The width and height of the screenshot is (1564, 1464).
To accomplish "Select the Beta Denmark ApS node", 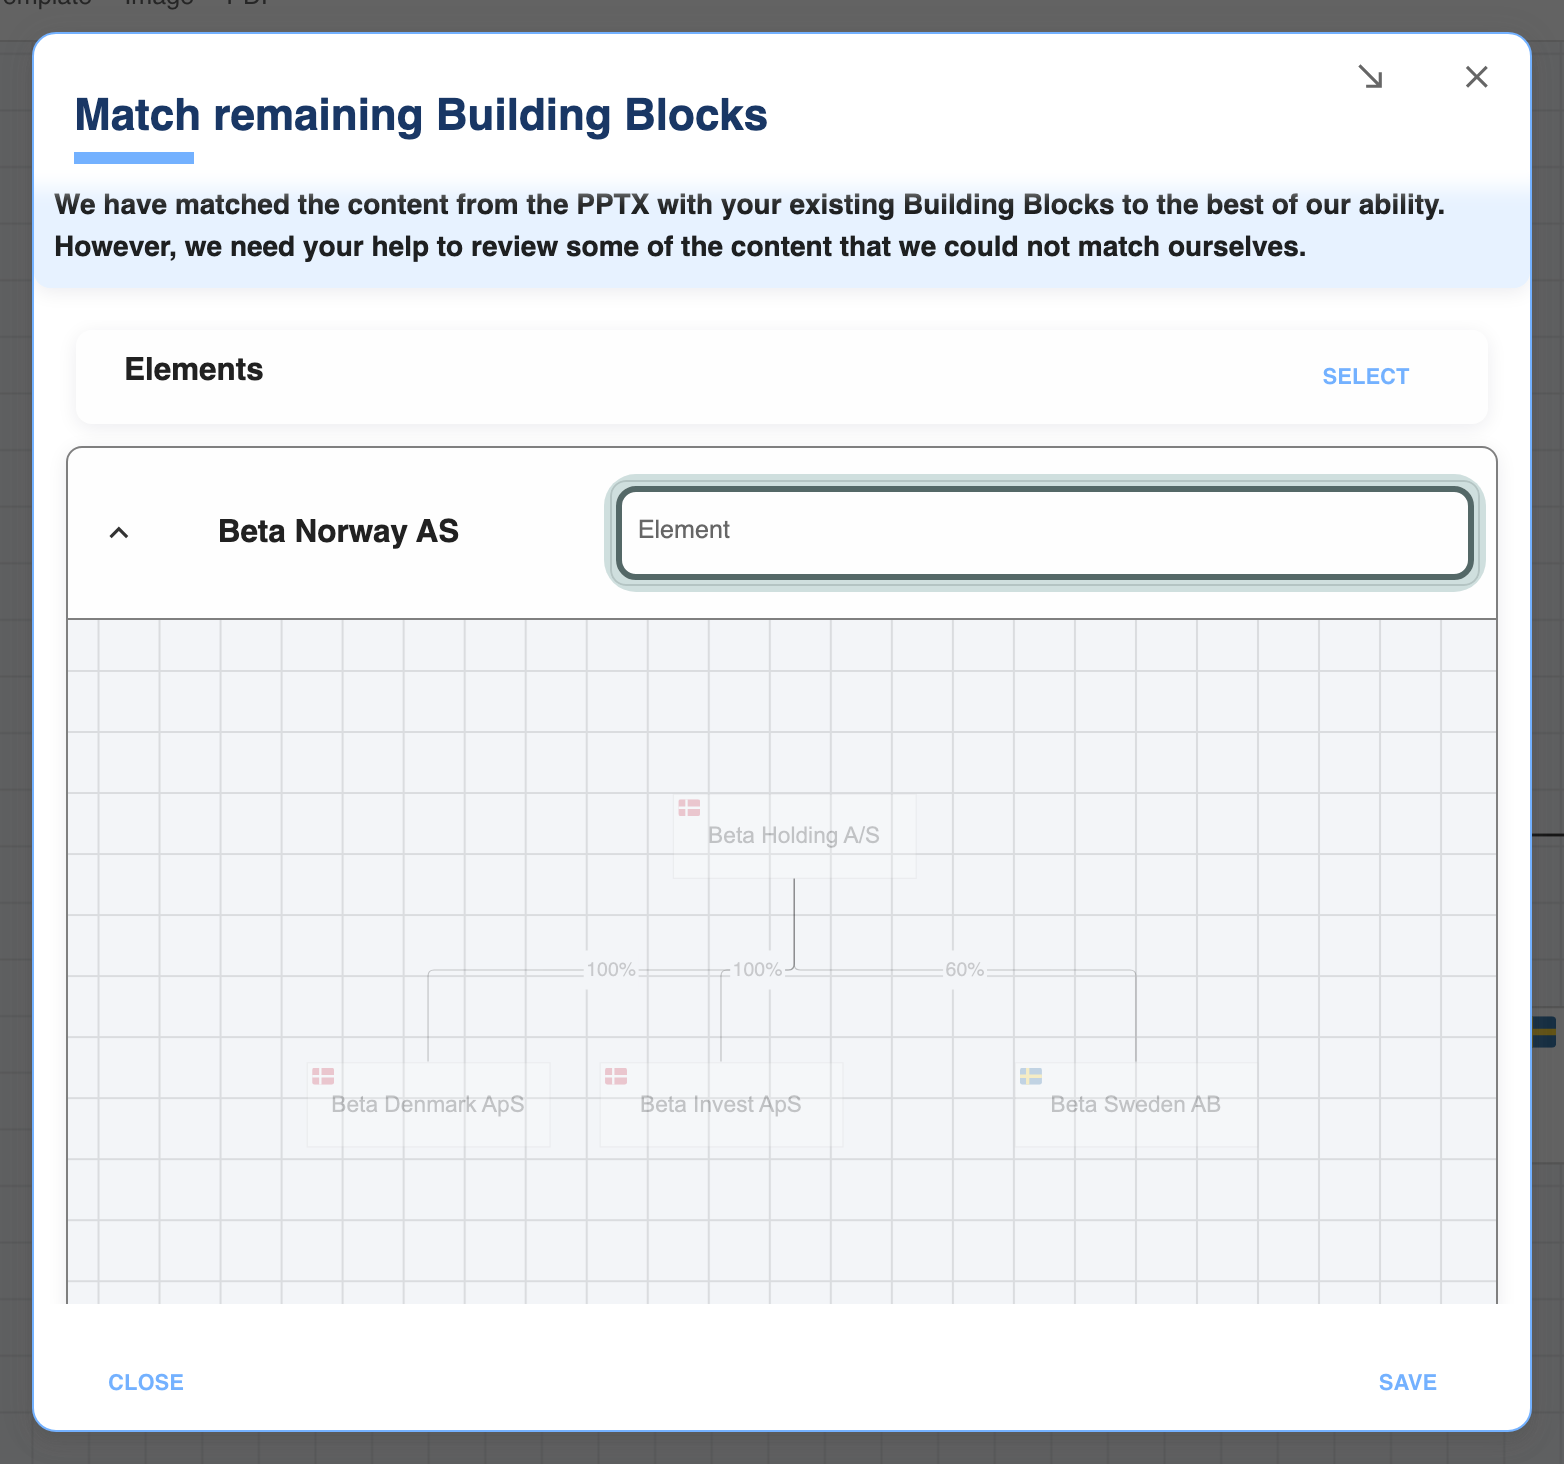I will [428, 1104].
